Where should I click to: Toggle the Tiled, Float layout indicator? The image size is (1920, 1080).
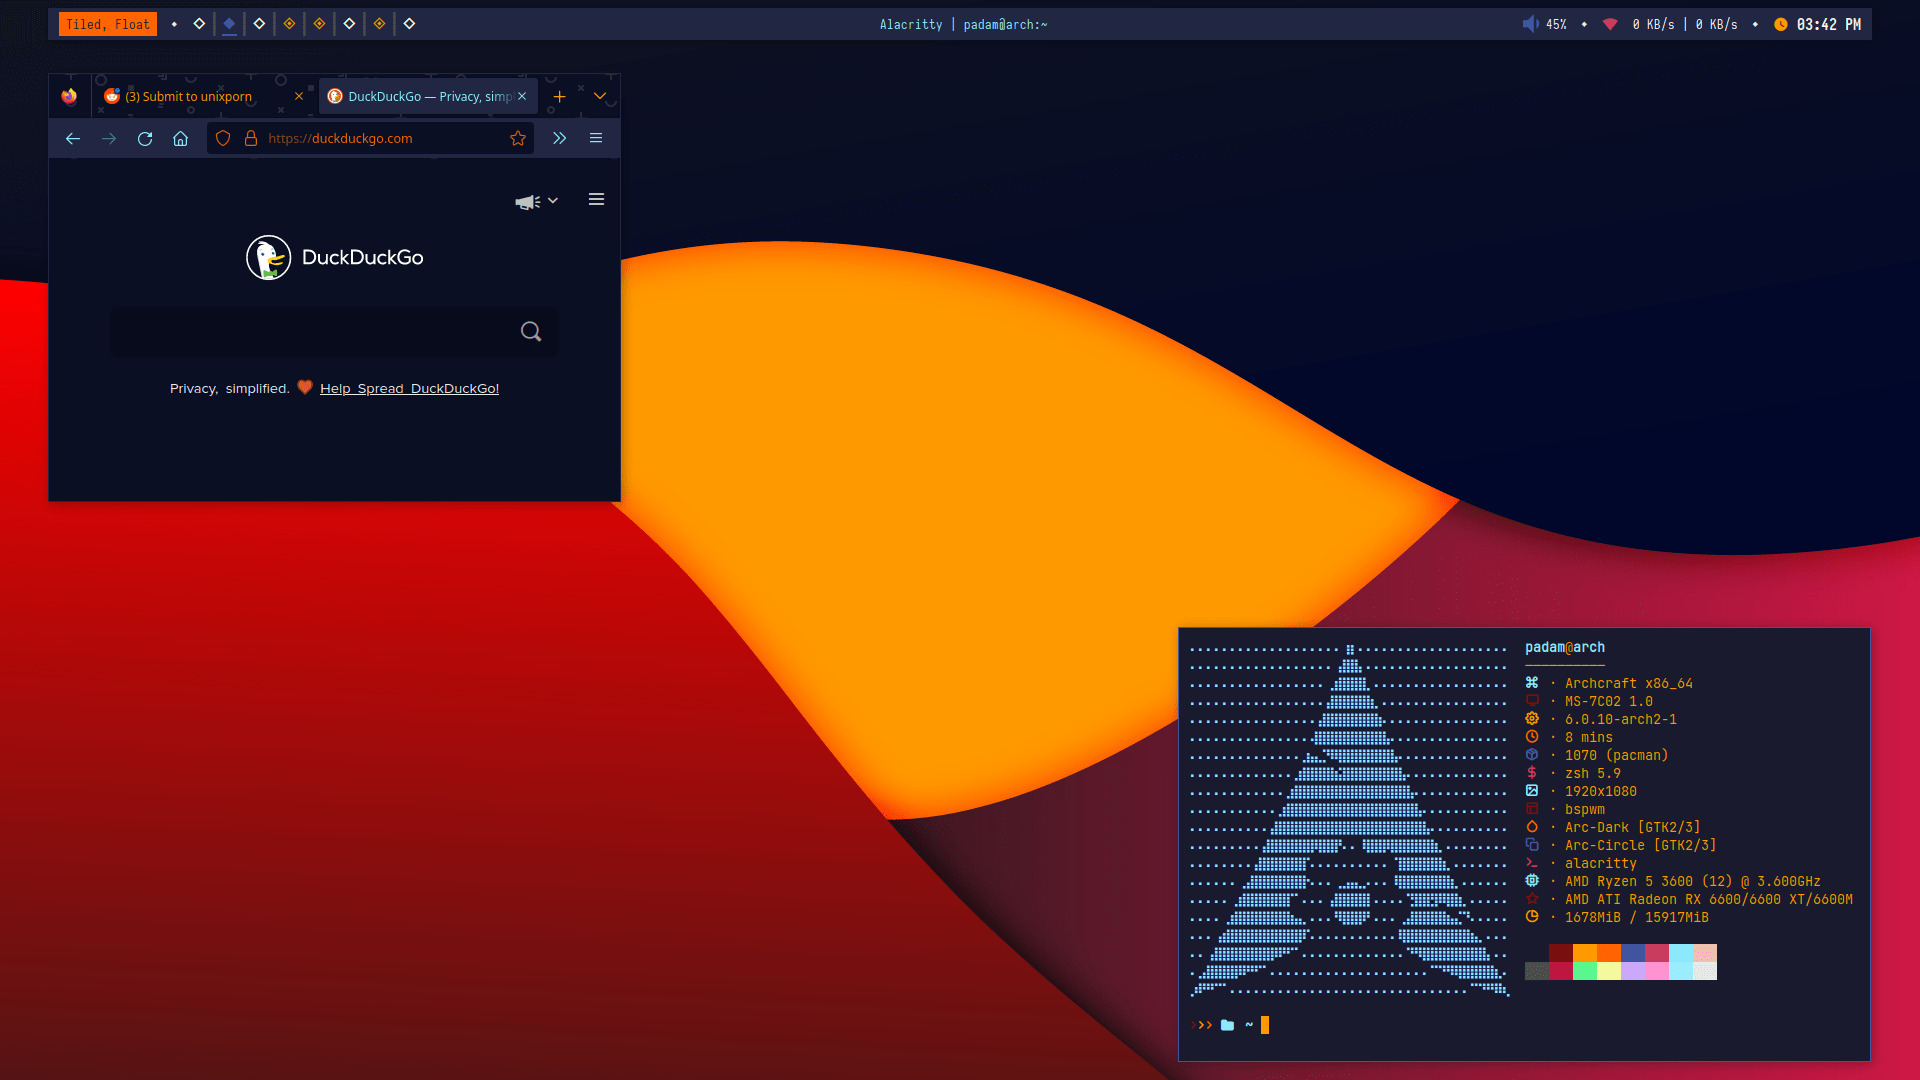pos(107,23)
